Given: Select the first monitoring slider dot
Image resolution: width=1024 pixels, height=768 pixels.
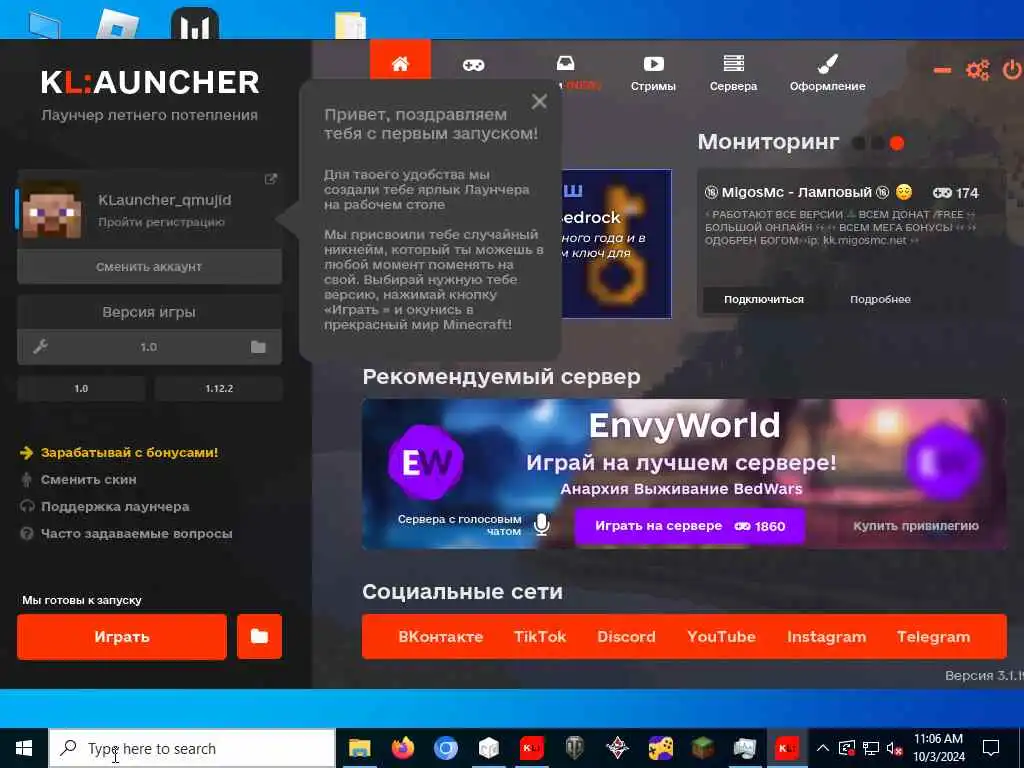Looking at the screenshot, I should pos(859,143).
